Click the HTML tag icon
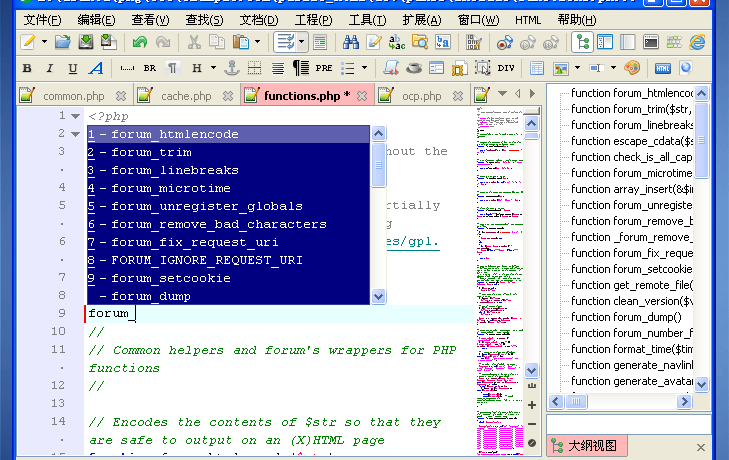Image resolution: width=729 pixels, height=460 pixels. click(x=663, y=68)
